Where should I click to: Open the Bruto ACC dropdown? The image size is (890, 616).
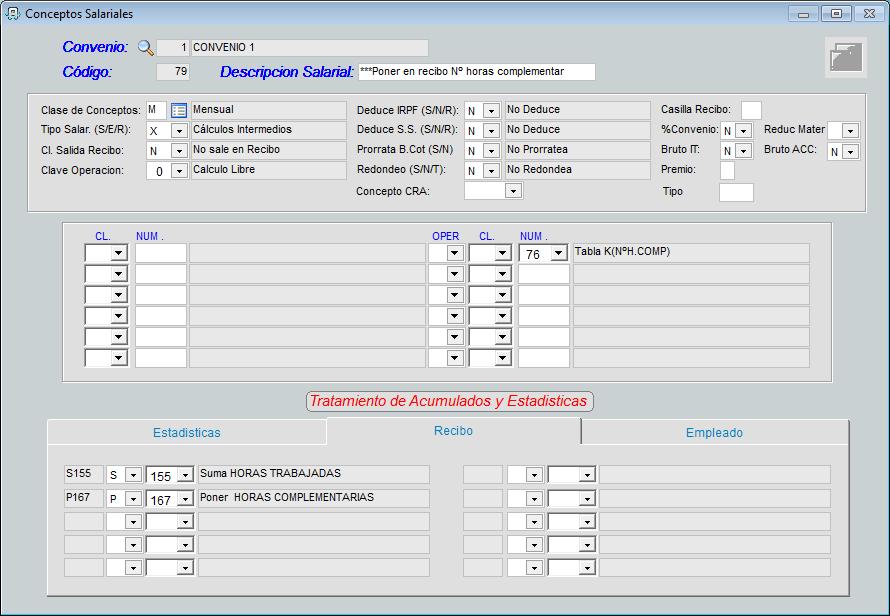850,152
